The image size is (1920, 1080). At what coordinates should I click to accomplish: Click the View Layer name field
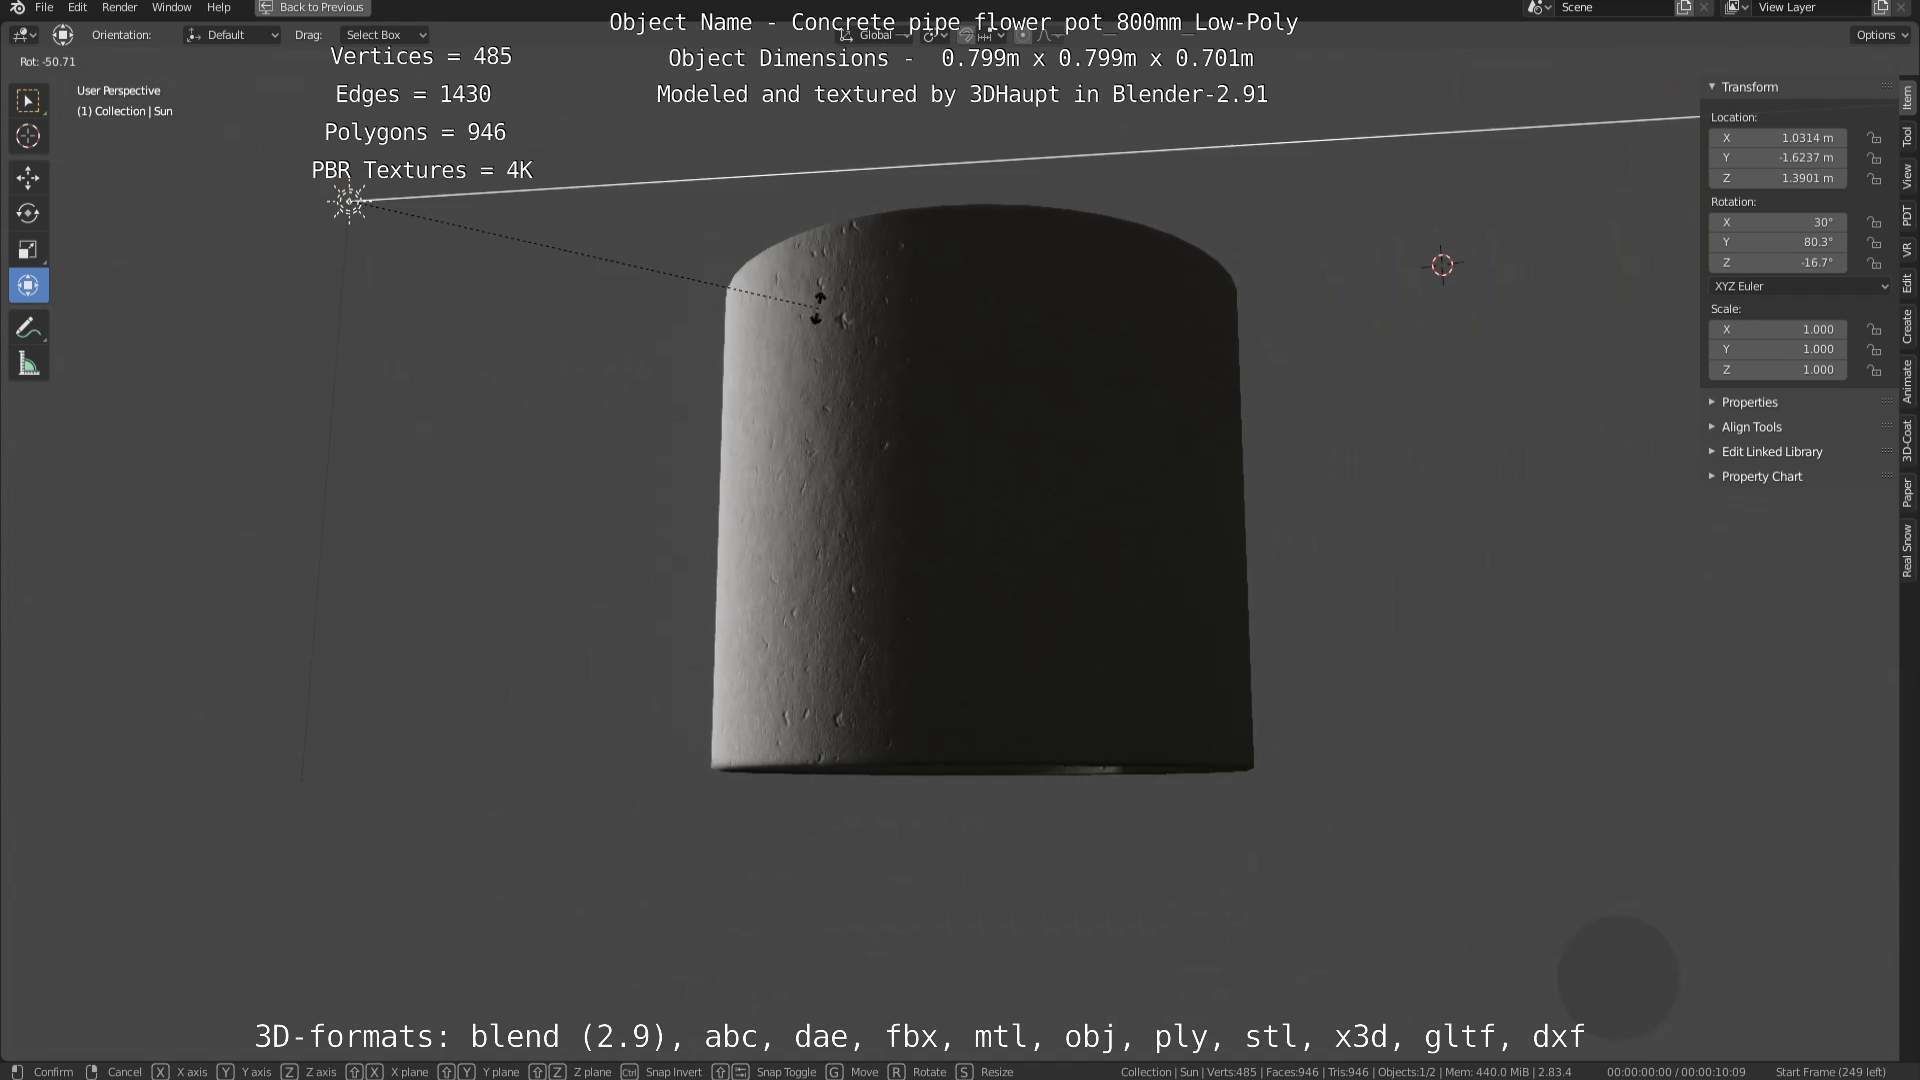(x=1811, y=7)
